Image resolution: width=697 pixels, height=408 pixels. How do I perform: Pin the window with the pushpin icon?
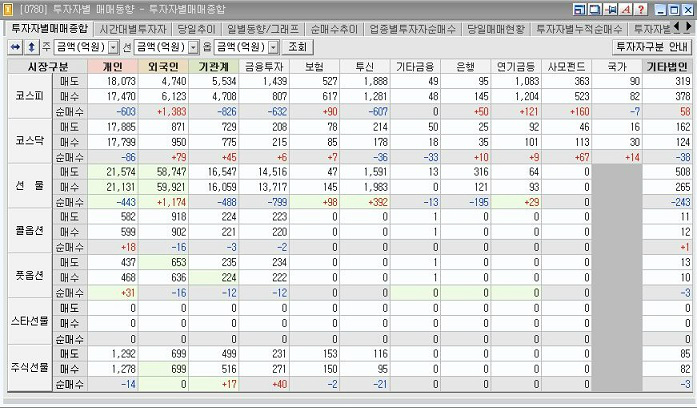610,9
